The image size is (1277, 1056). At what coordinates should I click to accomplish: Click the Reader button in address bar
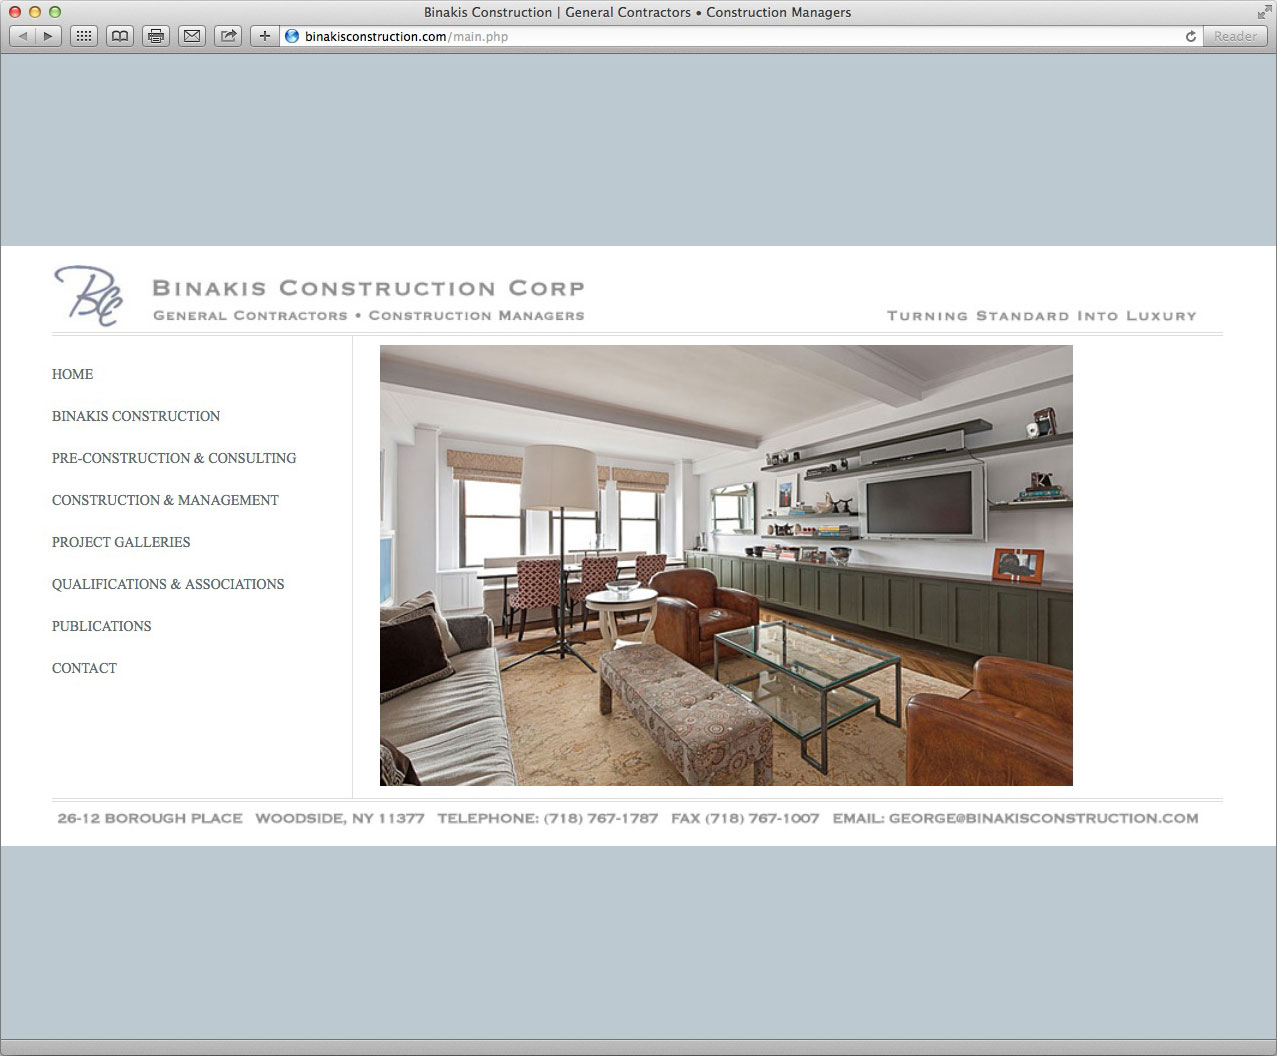(1235, 36)
